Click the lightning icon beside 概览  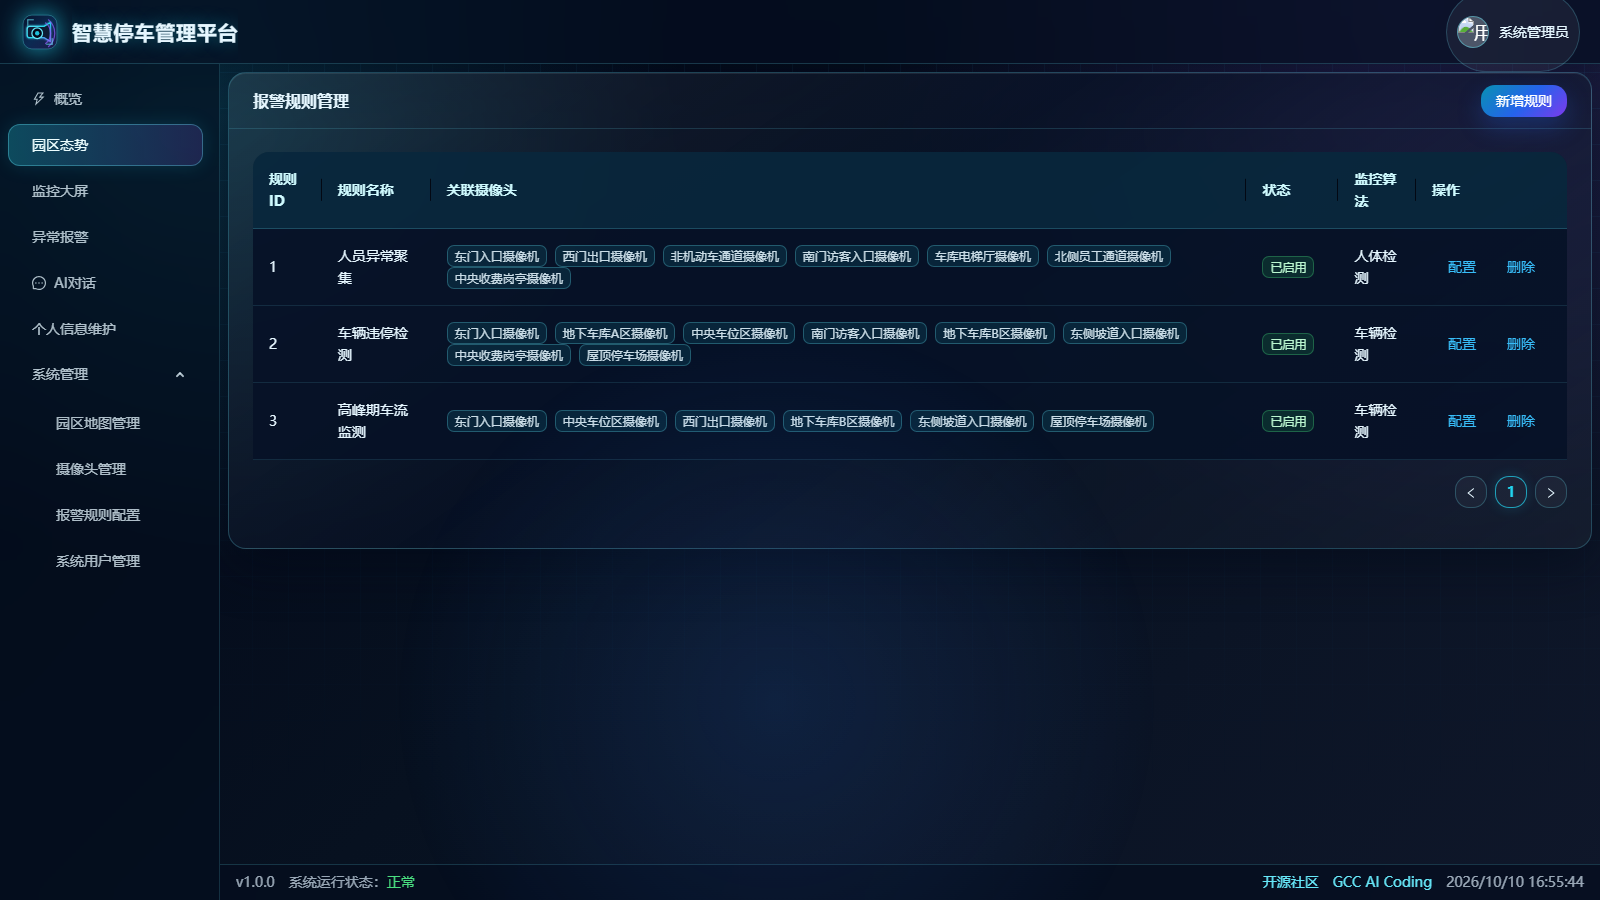(x=39, y=99)
